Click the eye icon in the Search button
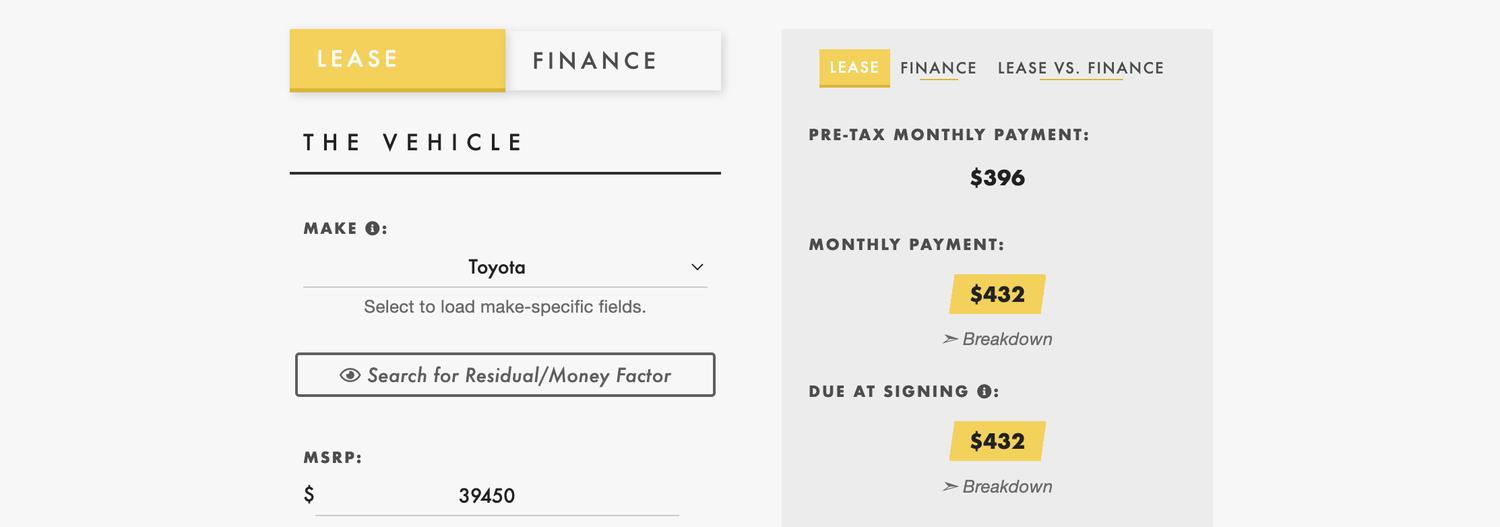The height and width of the screenshot is (527, 1500). coord(350,376)
